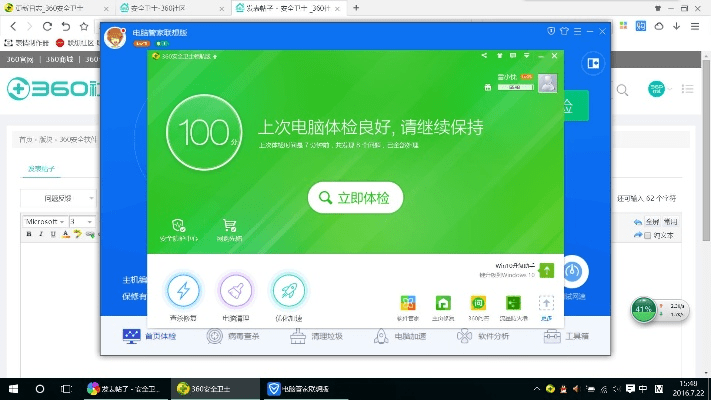The height and width of the screenshot is (400, 711).
Task: Check the 纯文本 plain text checkbox
Action: (x=648, y=235)
